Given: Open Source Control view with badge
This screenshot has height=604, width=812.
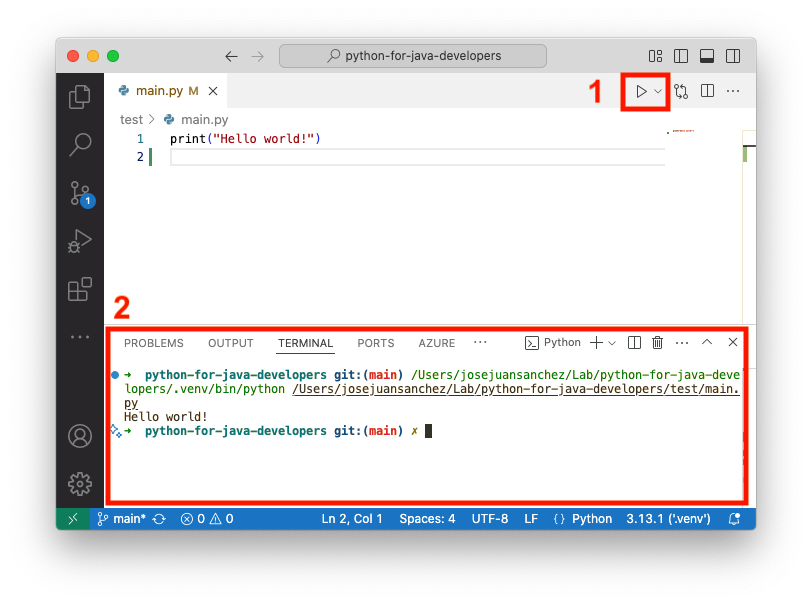Looking at the screenshot, I should point(80,193).
